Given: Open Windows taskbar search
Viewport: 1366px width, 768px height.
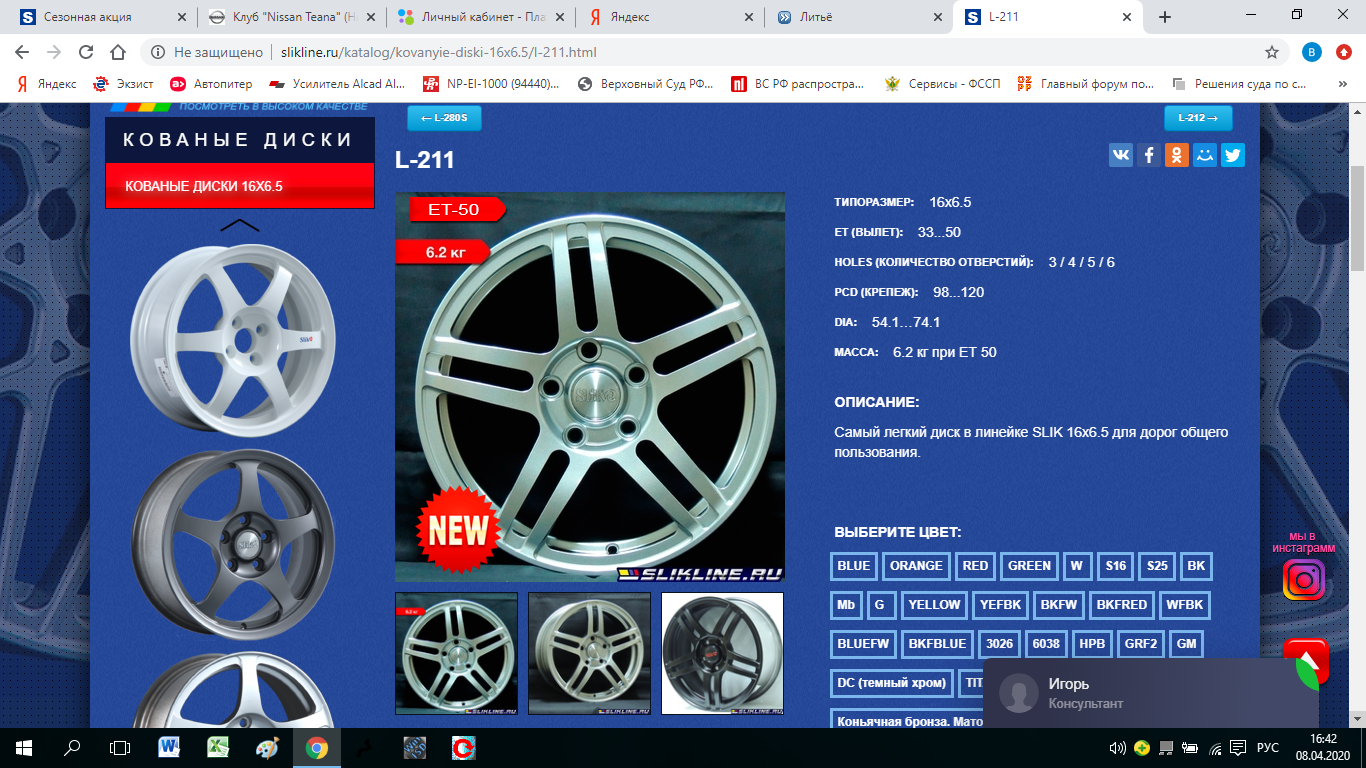Looking at the screenshot, I should [x=72, y=747].
